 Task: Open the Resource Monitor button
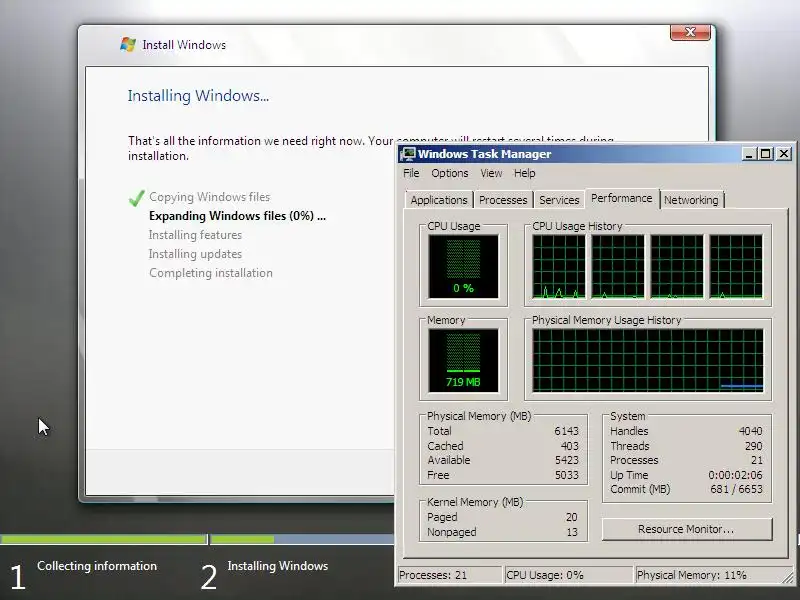[x=687, y=529]
